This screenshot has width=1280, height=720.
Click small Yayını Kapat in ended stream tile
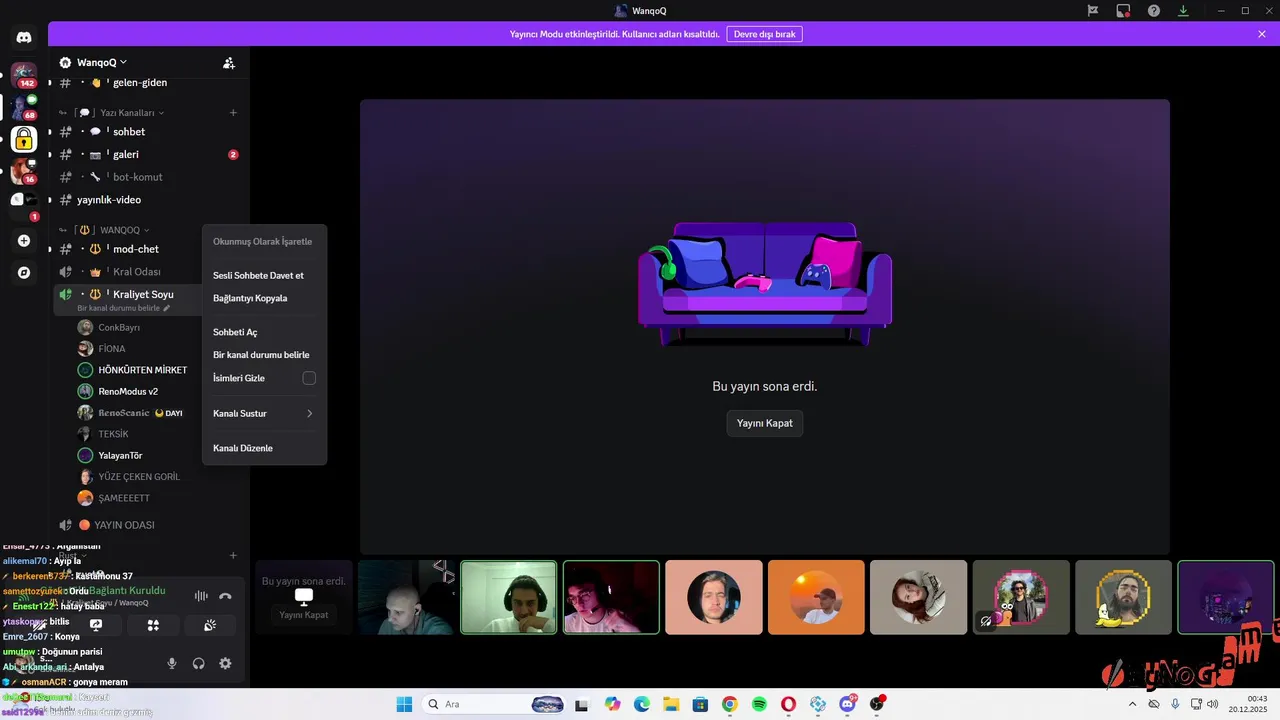pos(303,615)
